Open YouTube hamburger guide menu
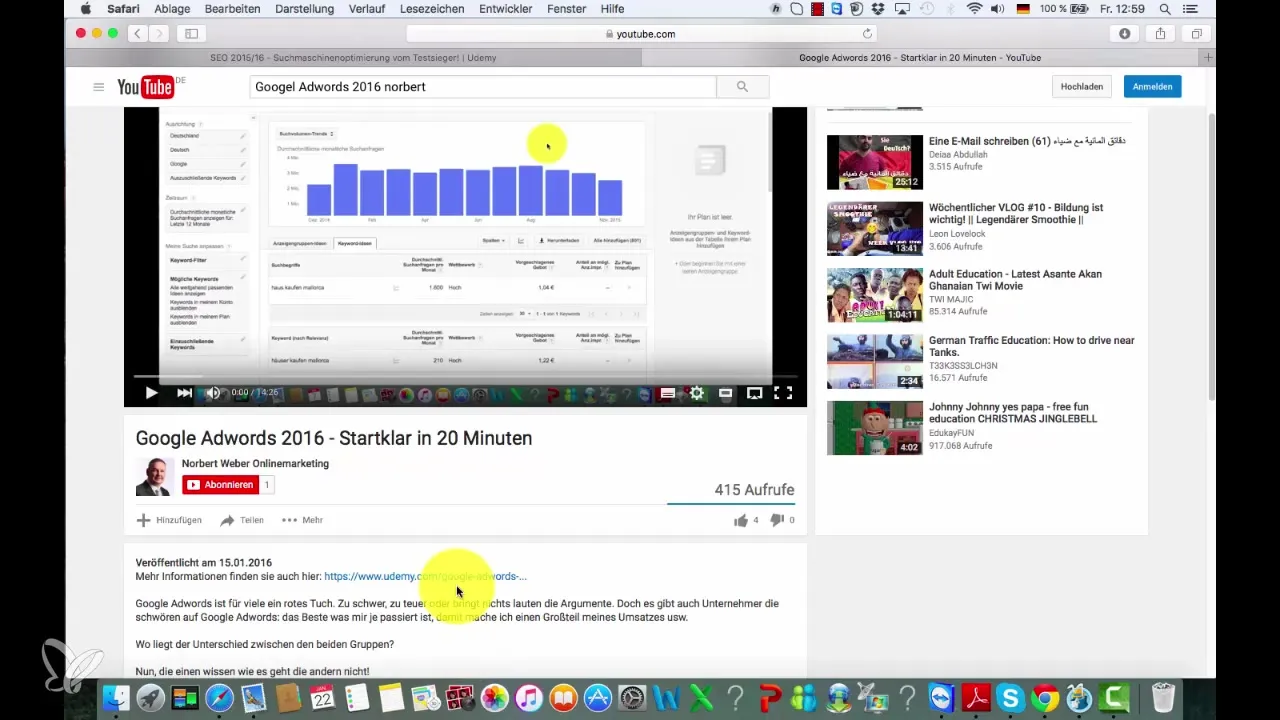This screenshot has height=720, width=1280. [x=98, y=87]
